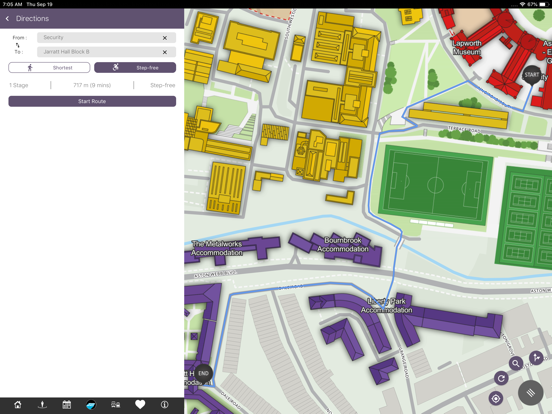Open the info tab in bottom bar

pos(164,404)
